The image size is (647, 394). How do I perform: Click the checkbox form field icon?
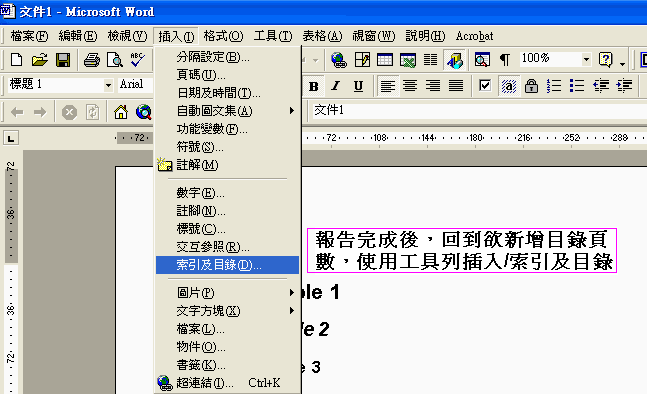(485, 86)
